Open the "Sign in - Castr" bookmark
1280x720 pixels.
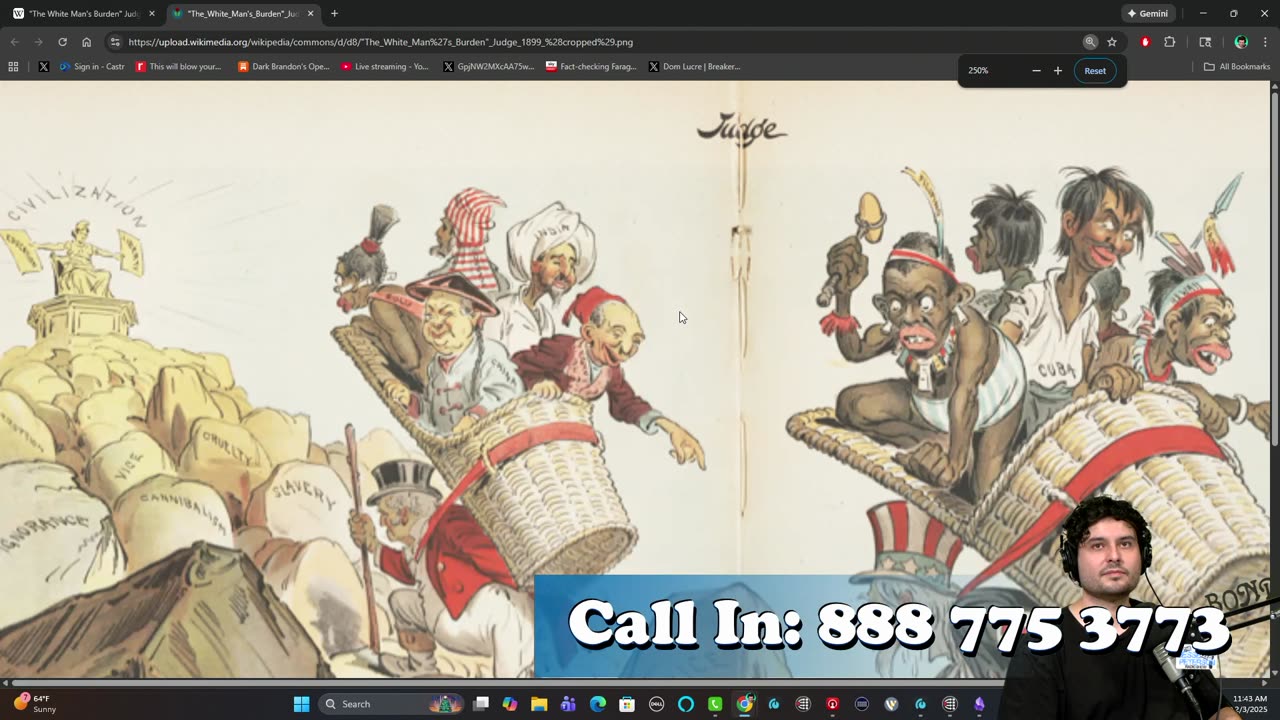(x=92, y=67)
